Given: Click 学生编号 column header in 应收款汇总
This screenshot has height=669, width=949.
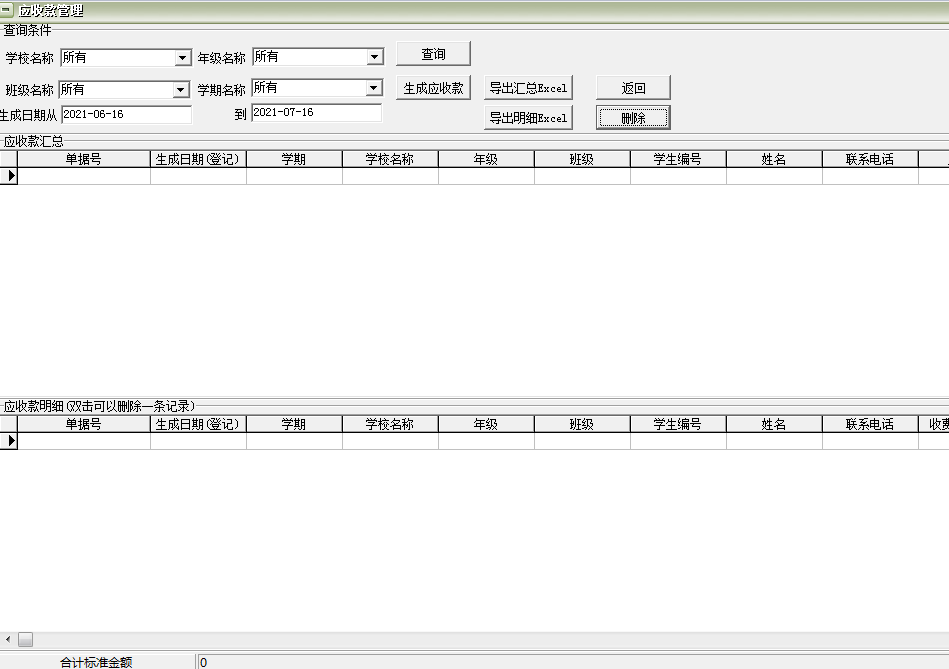Looking at the screenshot, I should 678,159.
